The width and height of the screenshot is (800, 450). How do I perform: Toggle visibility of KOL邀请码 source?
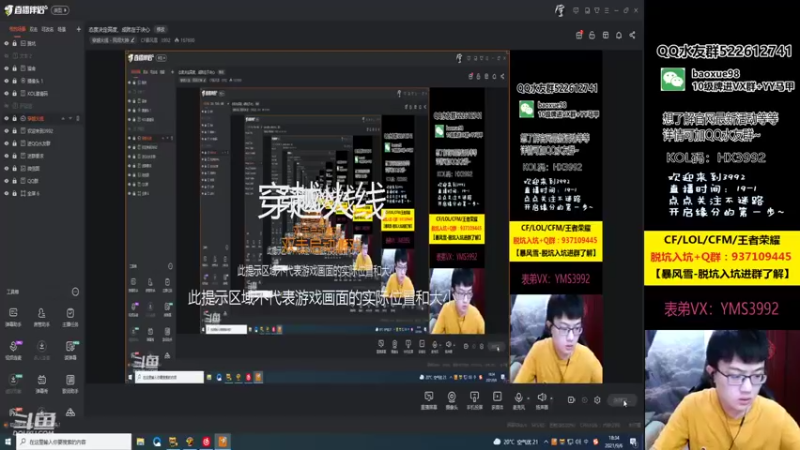[x=7, y=93]
